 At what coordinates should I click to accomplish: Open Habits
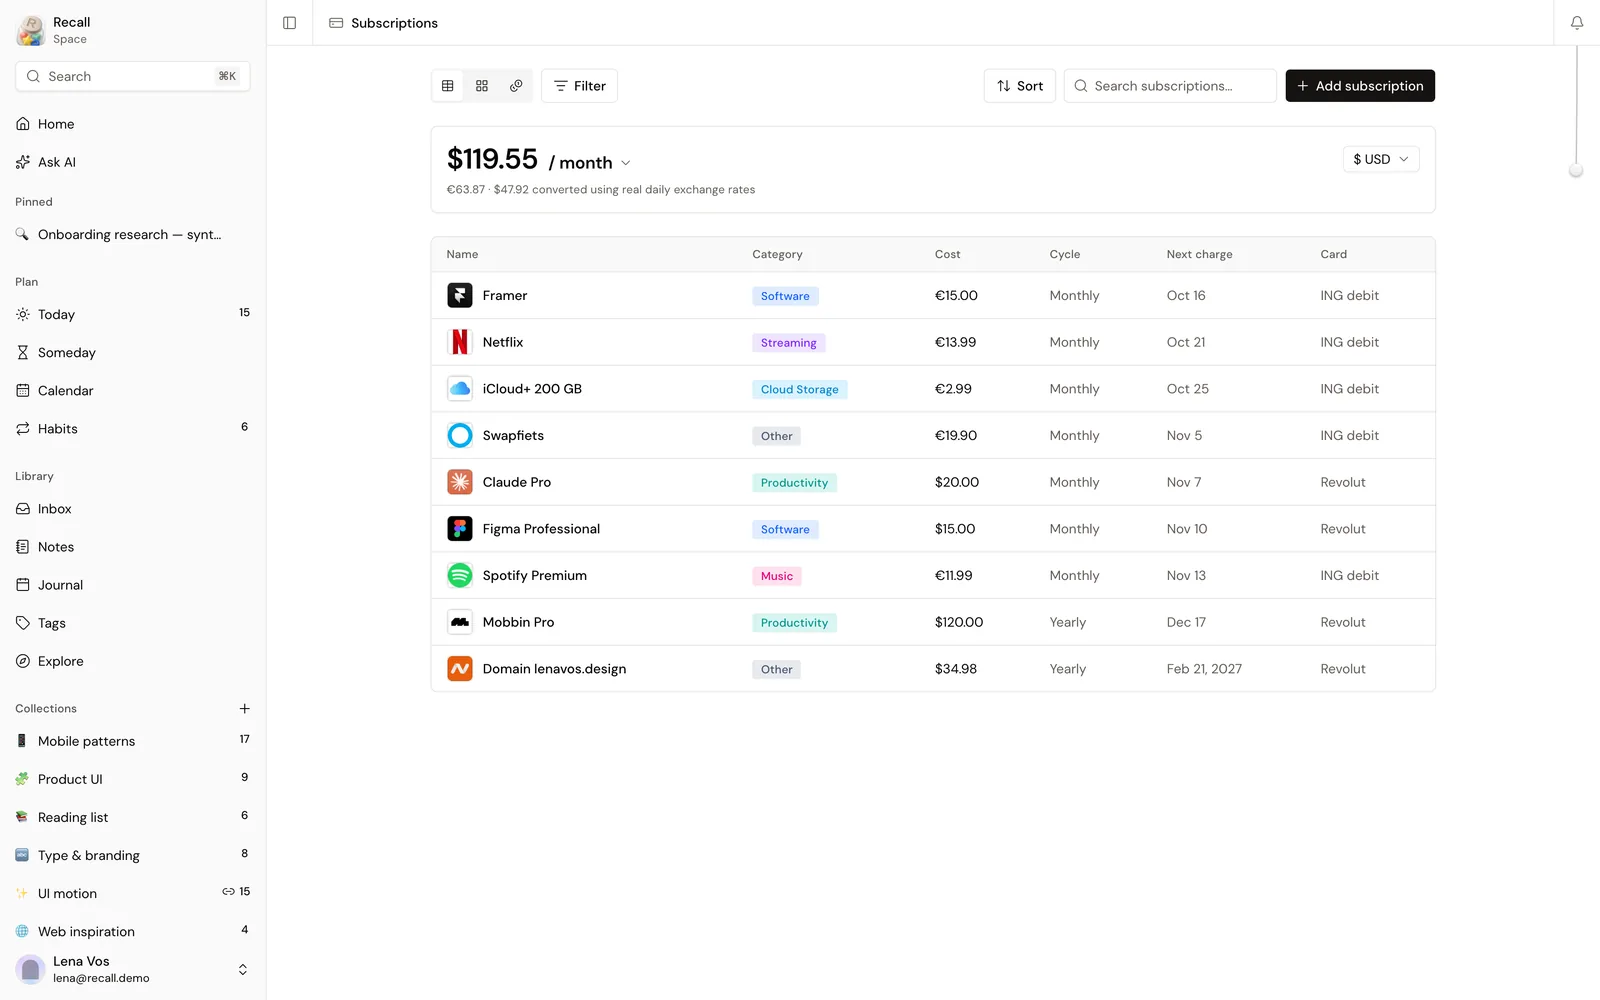click(133, 428)
